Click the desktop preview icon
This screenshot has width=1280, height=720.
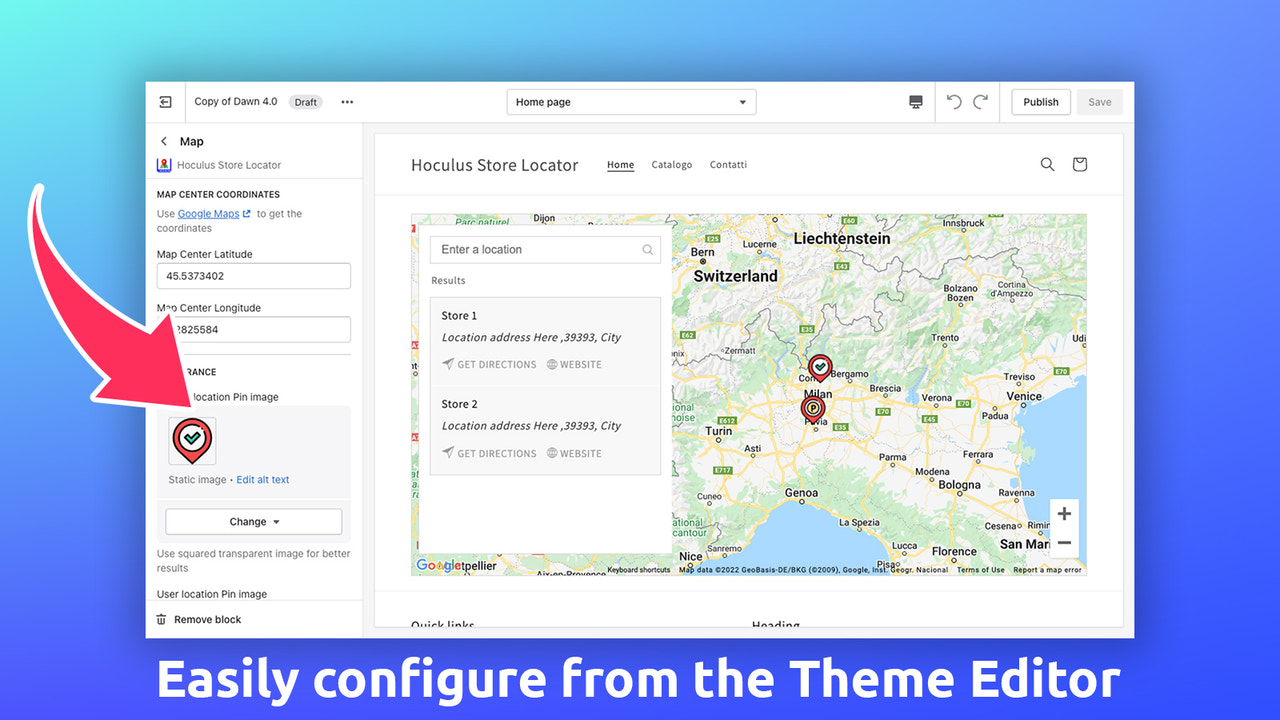tap(915, 101)
